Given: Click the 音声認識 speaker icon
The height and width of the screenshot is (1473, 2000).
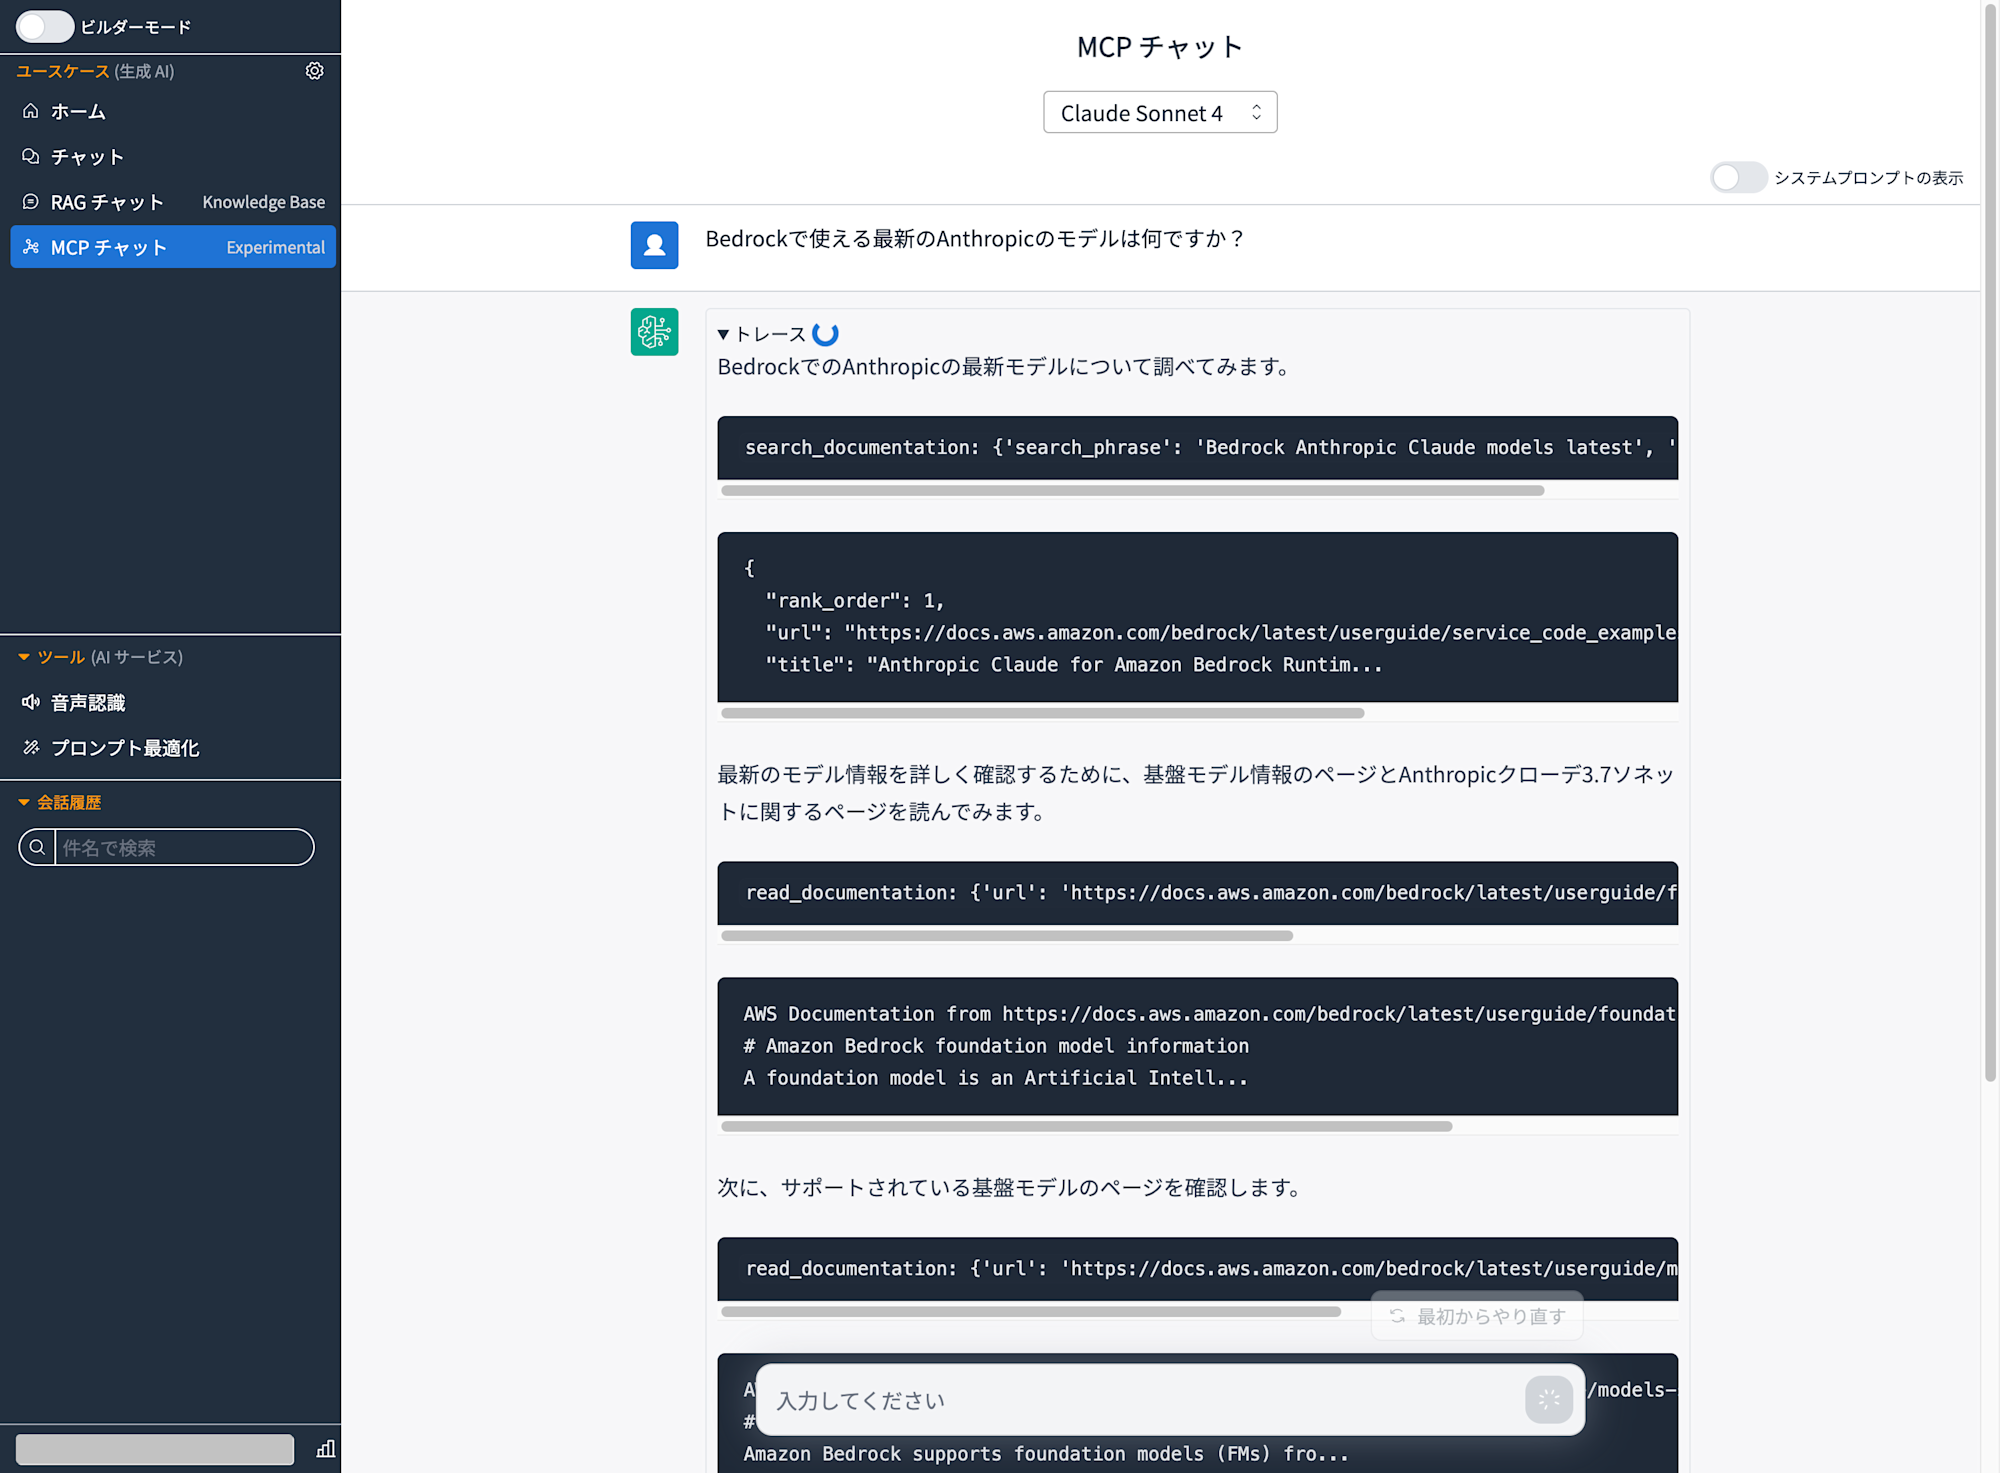Looking at the screenshot, I should point(31,702).
